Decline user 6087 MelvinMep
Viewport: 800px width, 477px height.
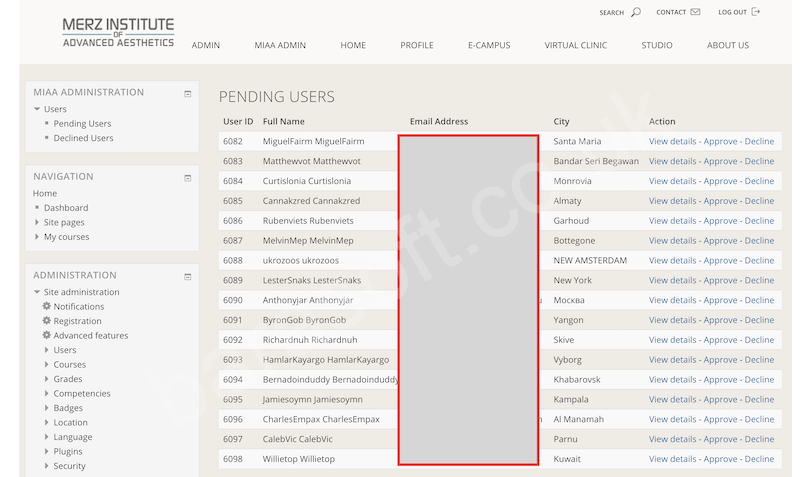tap(759, 241)
